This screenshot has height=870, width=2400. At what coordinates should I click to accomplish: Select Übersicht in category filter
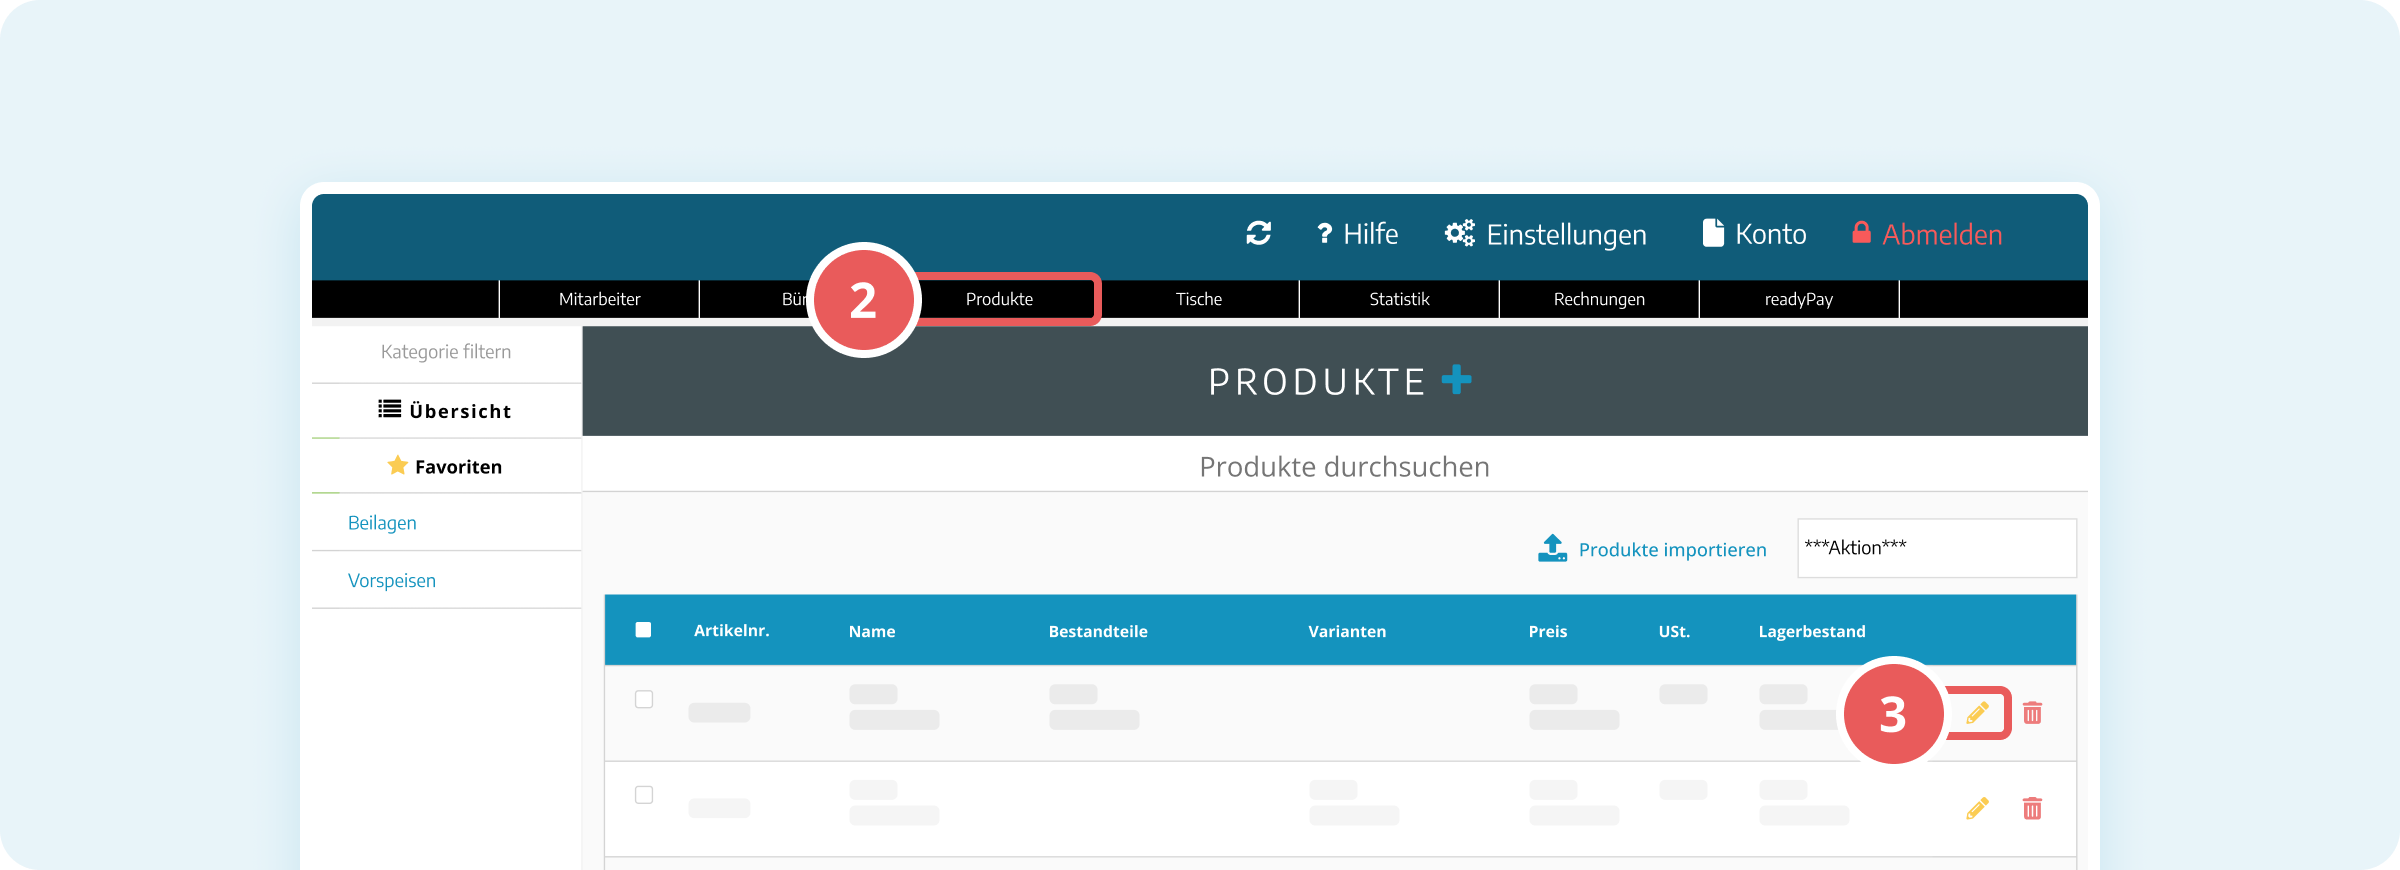click(x=446, y=411)
